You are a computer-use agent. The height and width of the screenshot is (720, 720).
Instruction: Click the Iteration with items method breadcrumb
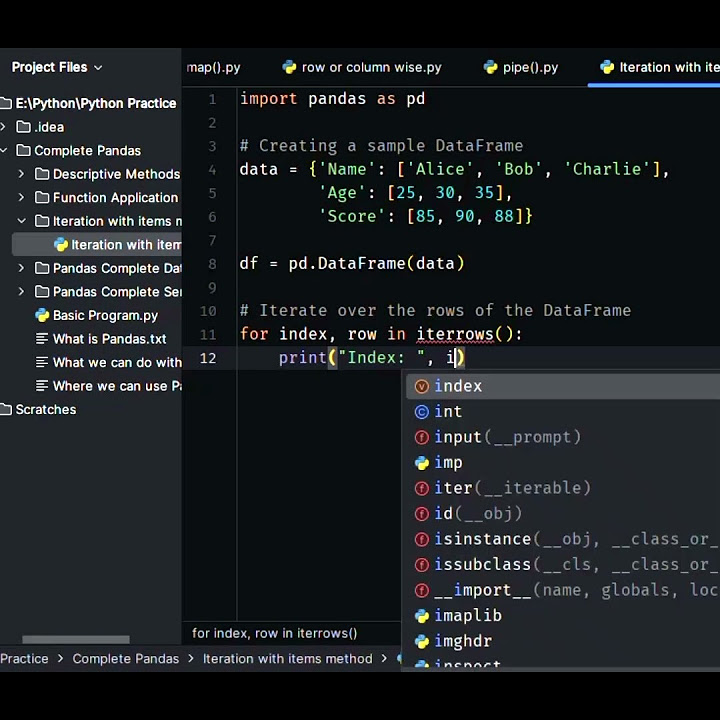coord(288,658)
